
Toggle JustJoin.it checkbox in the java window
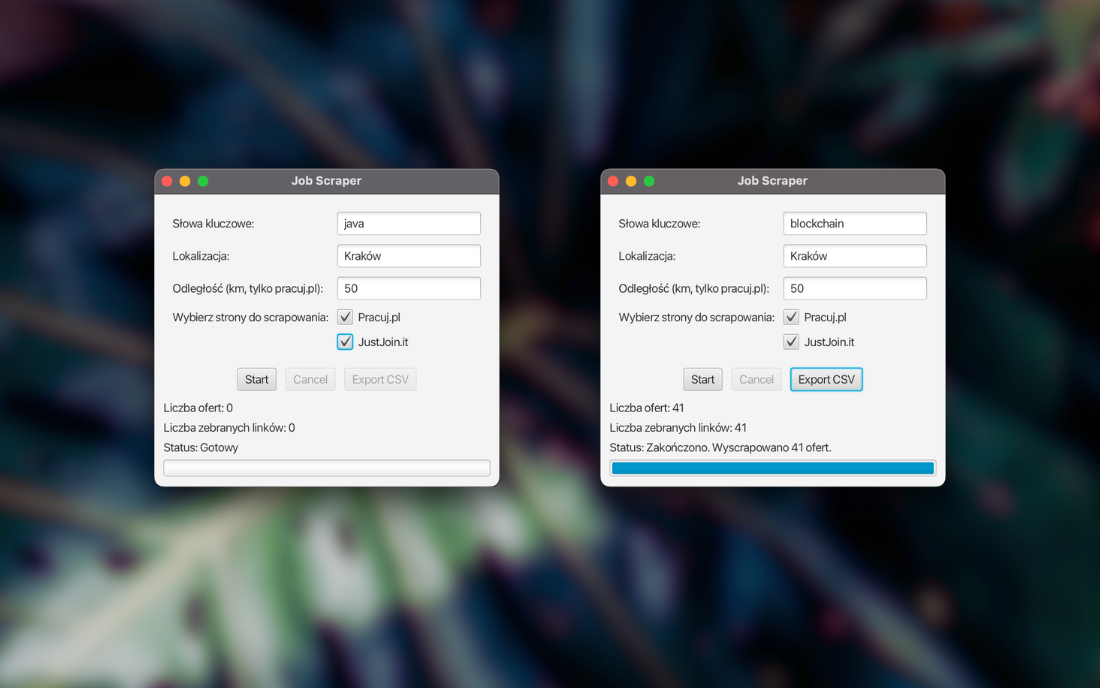[345, 342]
